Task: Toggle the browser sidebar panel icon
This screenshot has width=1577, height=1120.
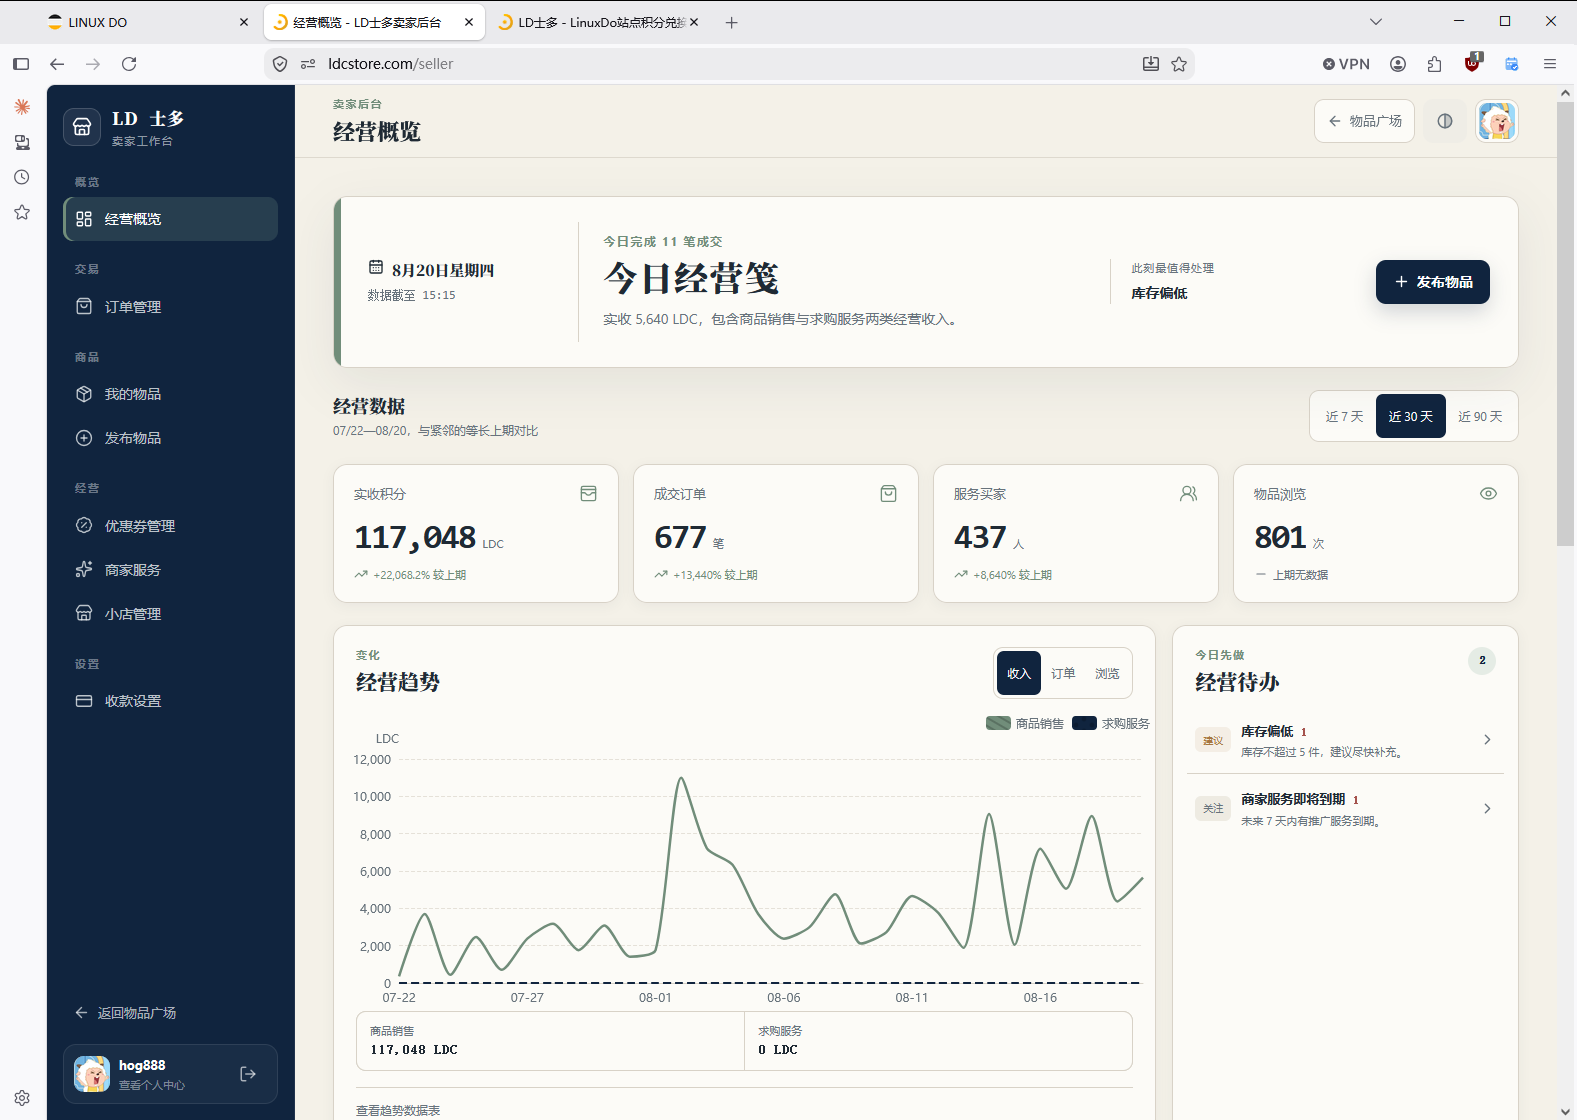Action: [21, 64]
